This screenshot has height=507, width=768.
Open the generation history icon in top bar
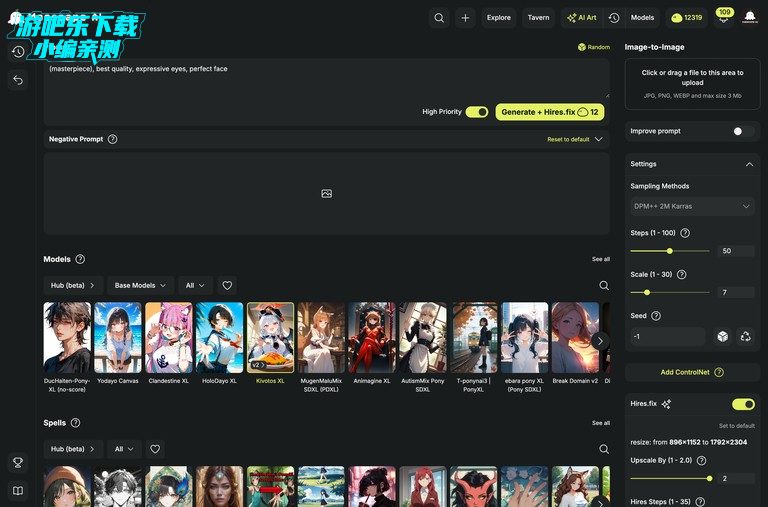[x=614, y=17]
